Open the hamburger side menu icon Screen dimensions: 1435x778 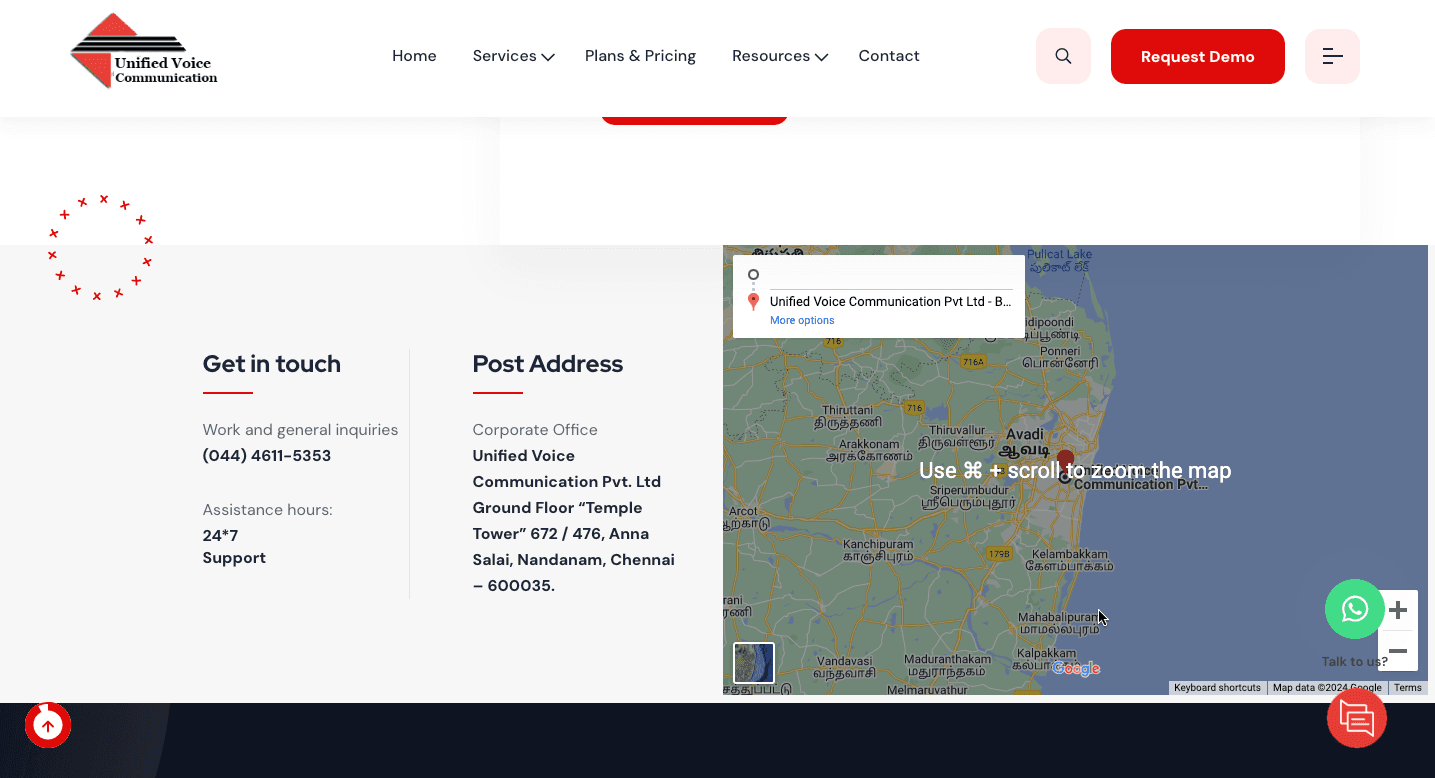[1332, 56]
